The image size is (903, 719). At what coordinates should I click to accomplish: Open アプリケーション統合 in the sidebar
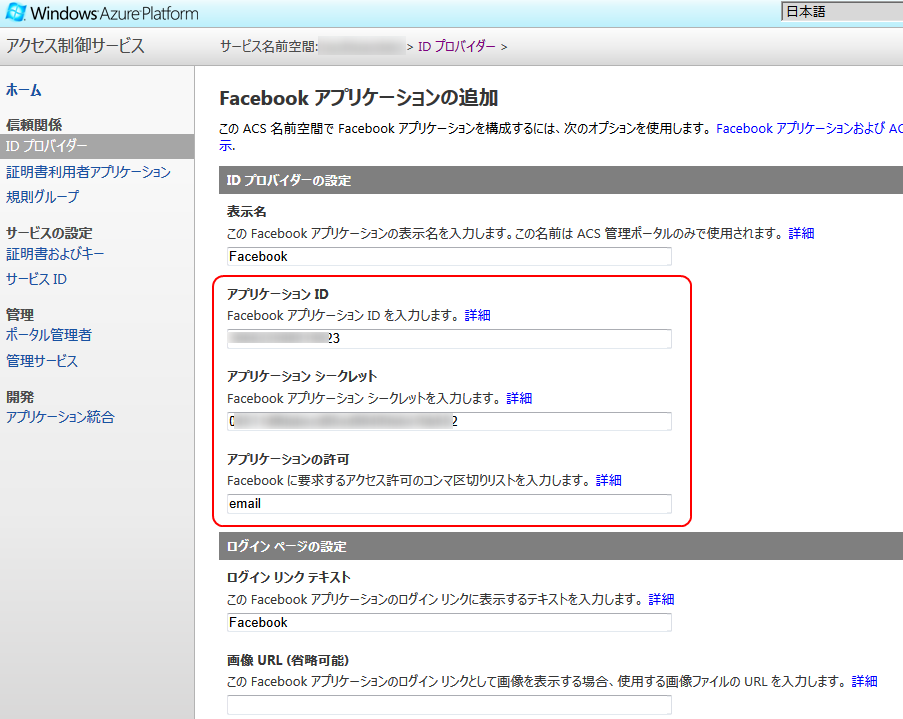pos(60,417)
